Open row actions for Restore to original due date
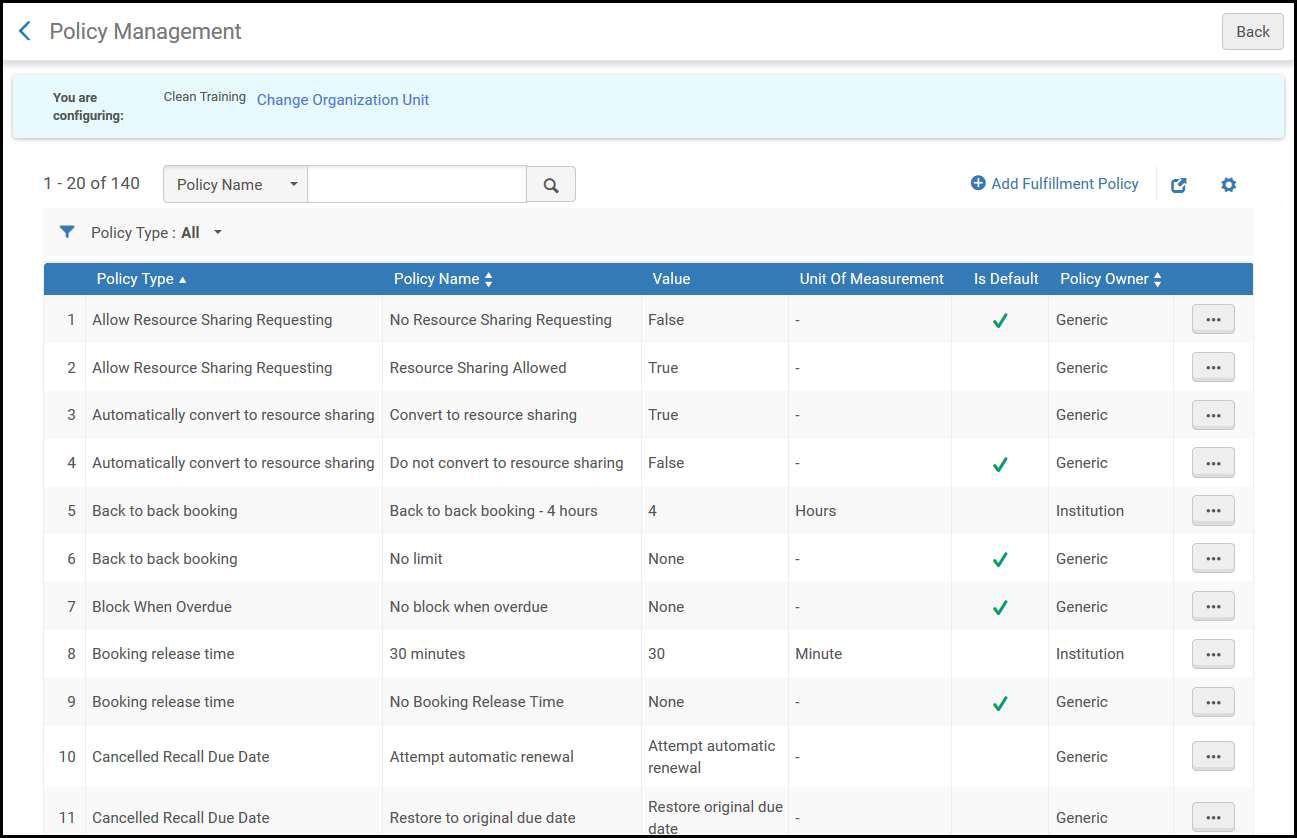The width and height of the screenshot is (1297, 838). tap(1213, 817)
